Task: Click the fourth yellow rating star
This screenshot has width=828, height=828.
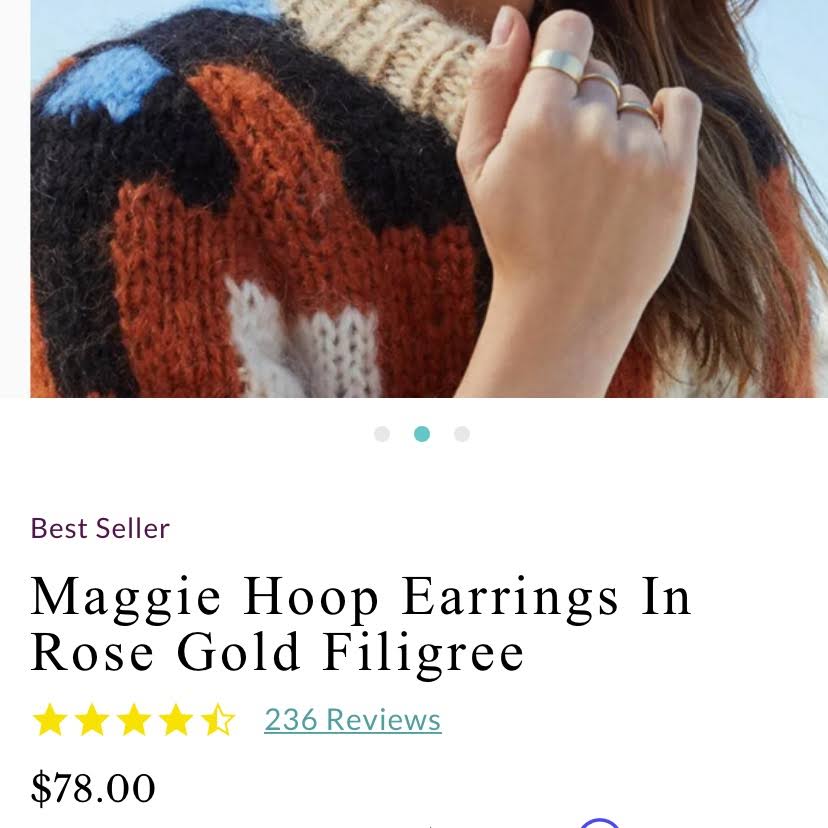Action: click(176, 720)
